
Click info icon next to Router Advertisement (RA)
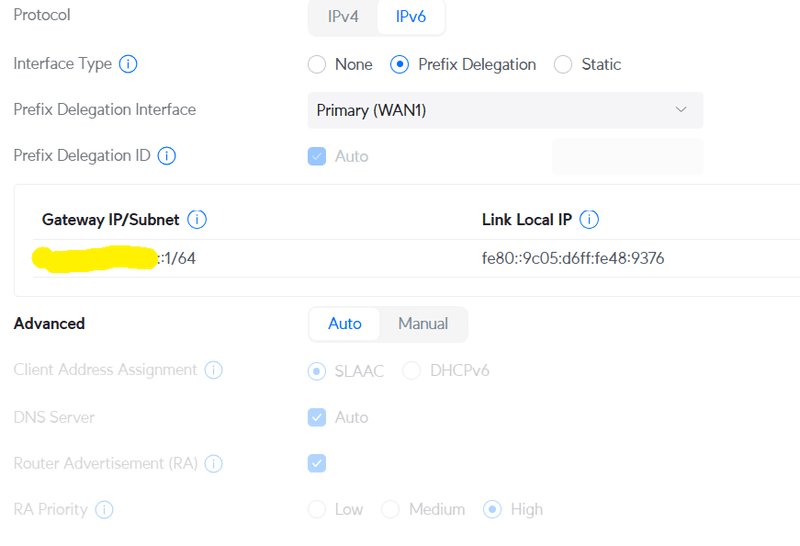(213, 464)
